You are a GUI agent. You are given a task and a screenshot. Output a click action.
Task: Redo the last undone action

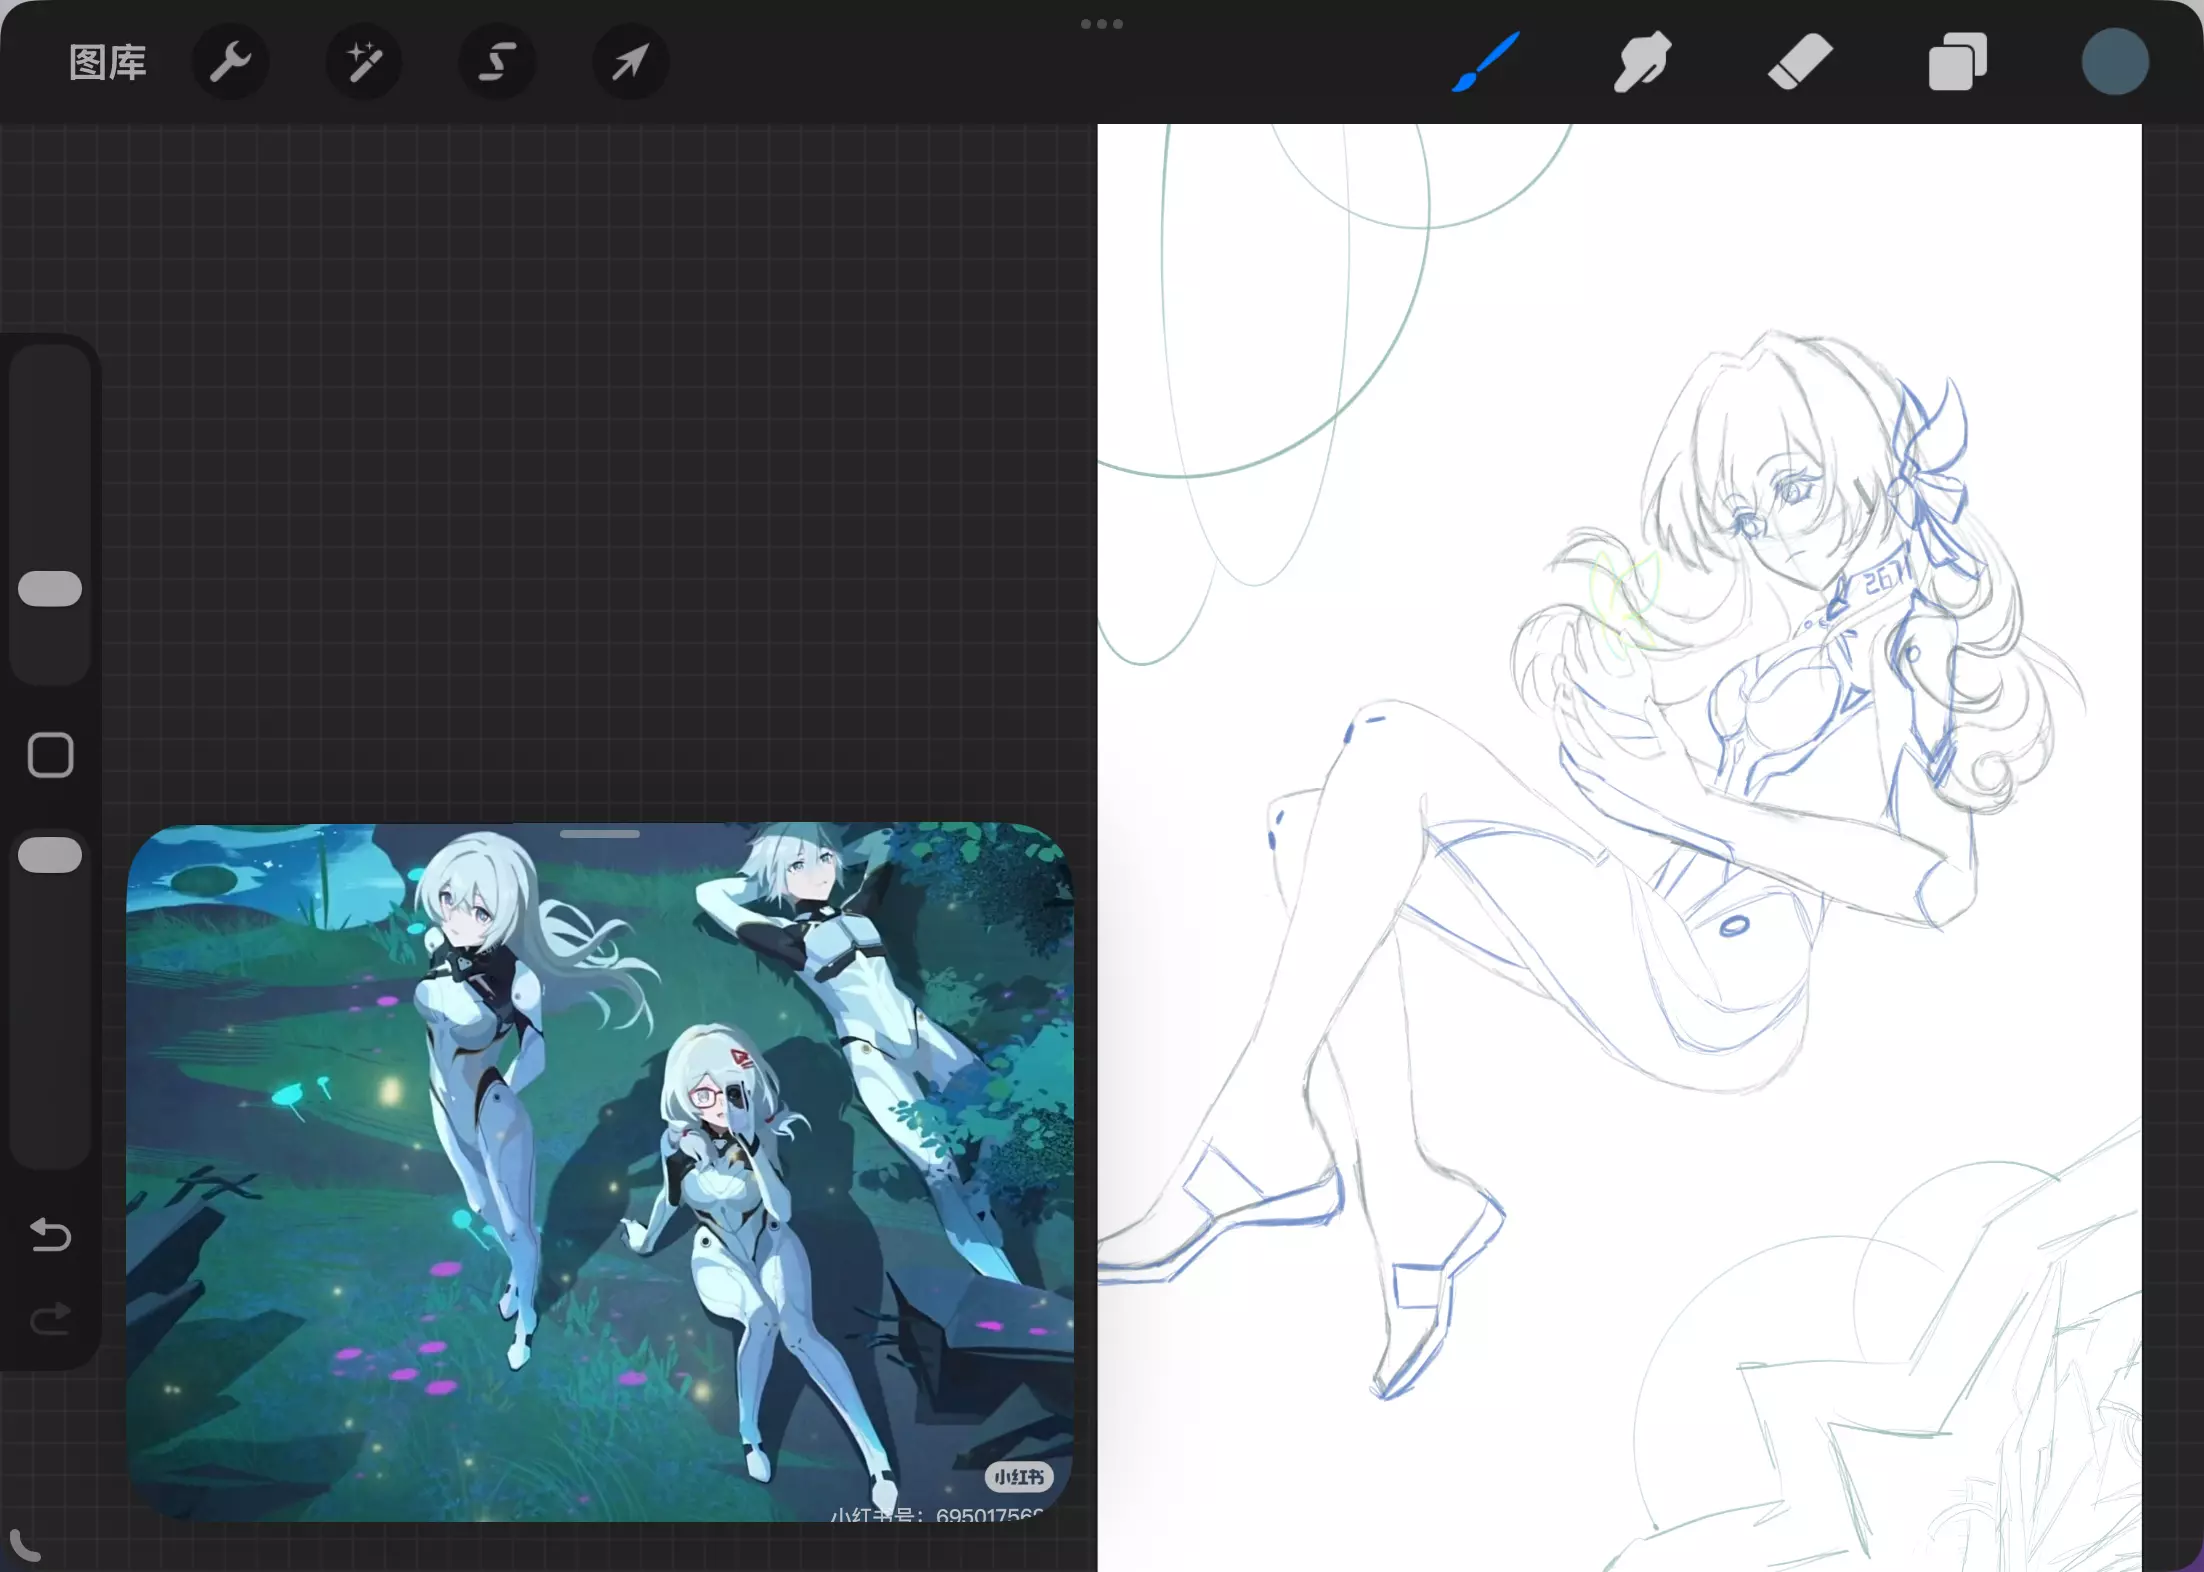pos(50,1319)
